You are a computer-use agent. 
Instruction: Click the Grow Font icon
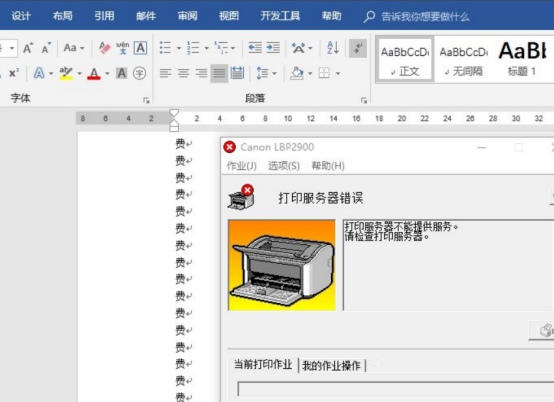click(x=28, y=48)
